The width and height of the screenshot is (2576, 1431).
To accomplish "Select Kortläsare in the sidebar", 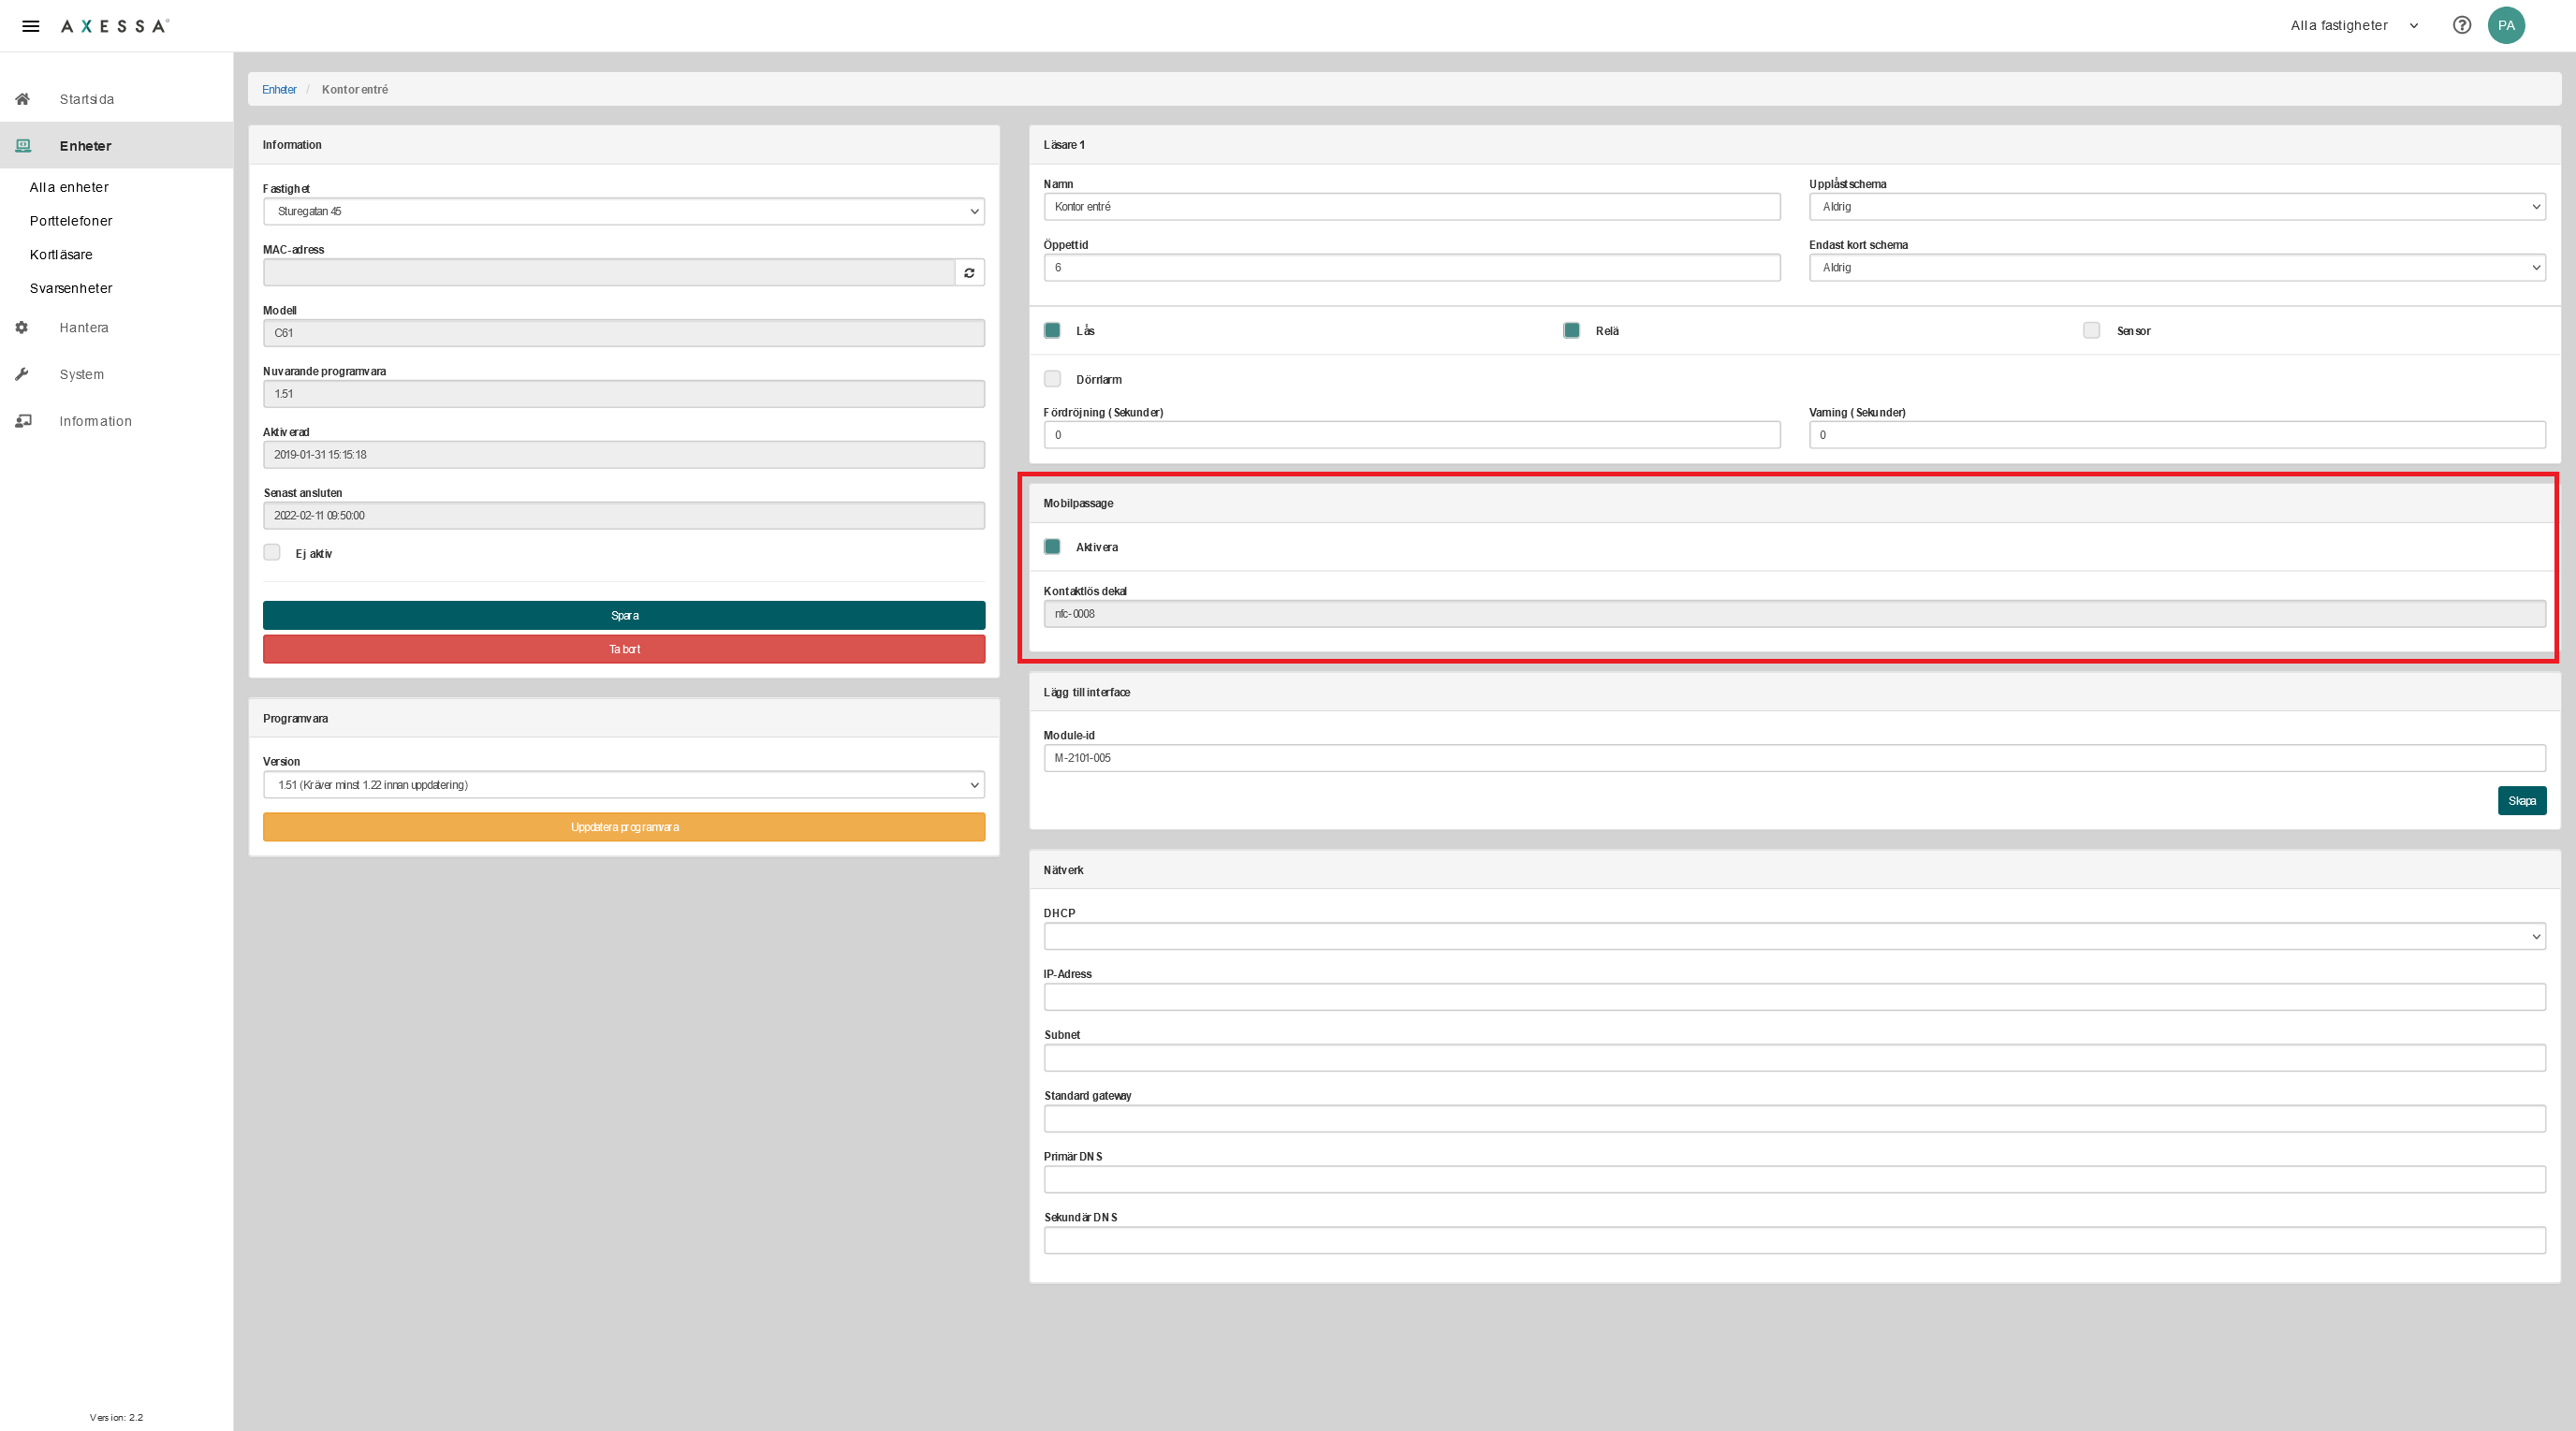I will (x=61, y=254).
